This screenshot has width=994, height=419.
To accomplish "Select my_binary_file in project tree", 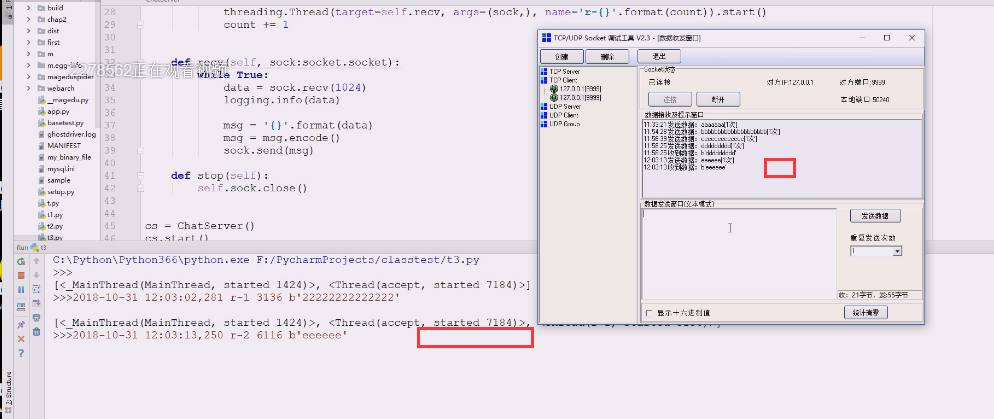I will coord(63,157).
